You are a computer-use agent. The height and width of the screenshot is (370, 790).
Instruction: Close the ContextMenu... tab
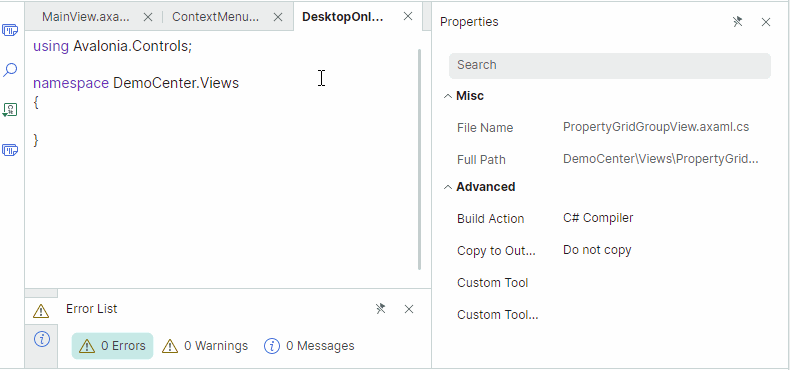[x=278, y=17]
